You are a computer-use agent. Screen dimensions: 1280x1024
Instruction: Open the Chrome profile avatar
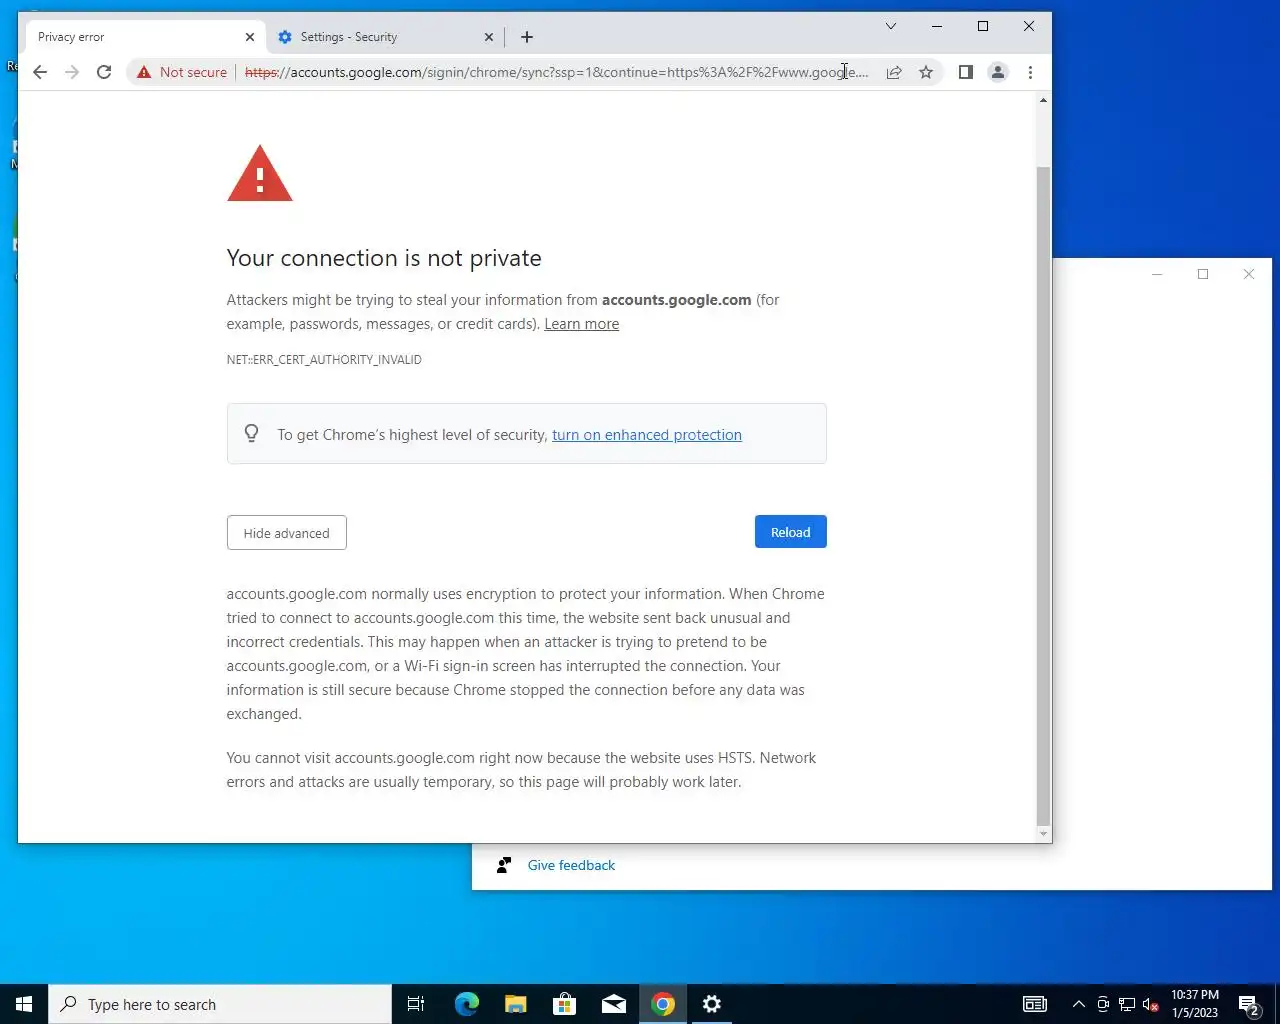tap(998, 72)
